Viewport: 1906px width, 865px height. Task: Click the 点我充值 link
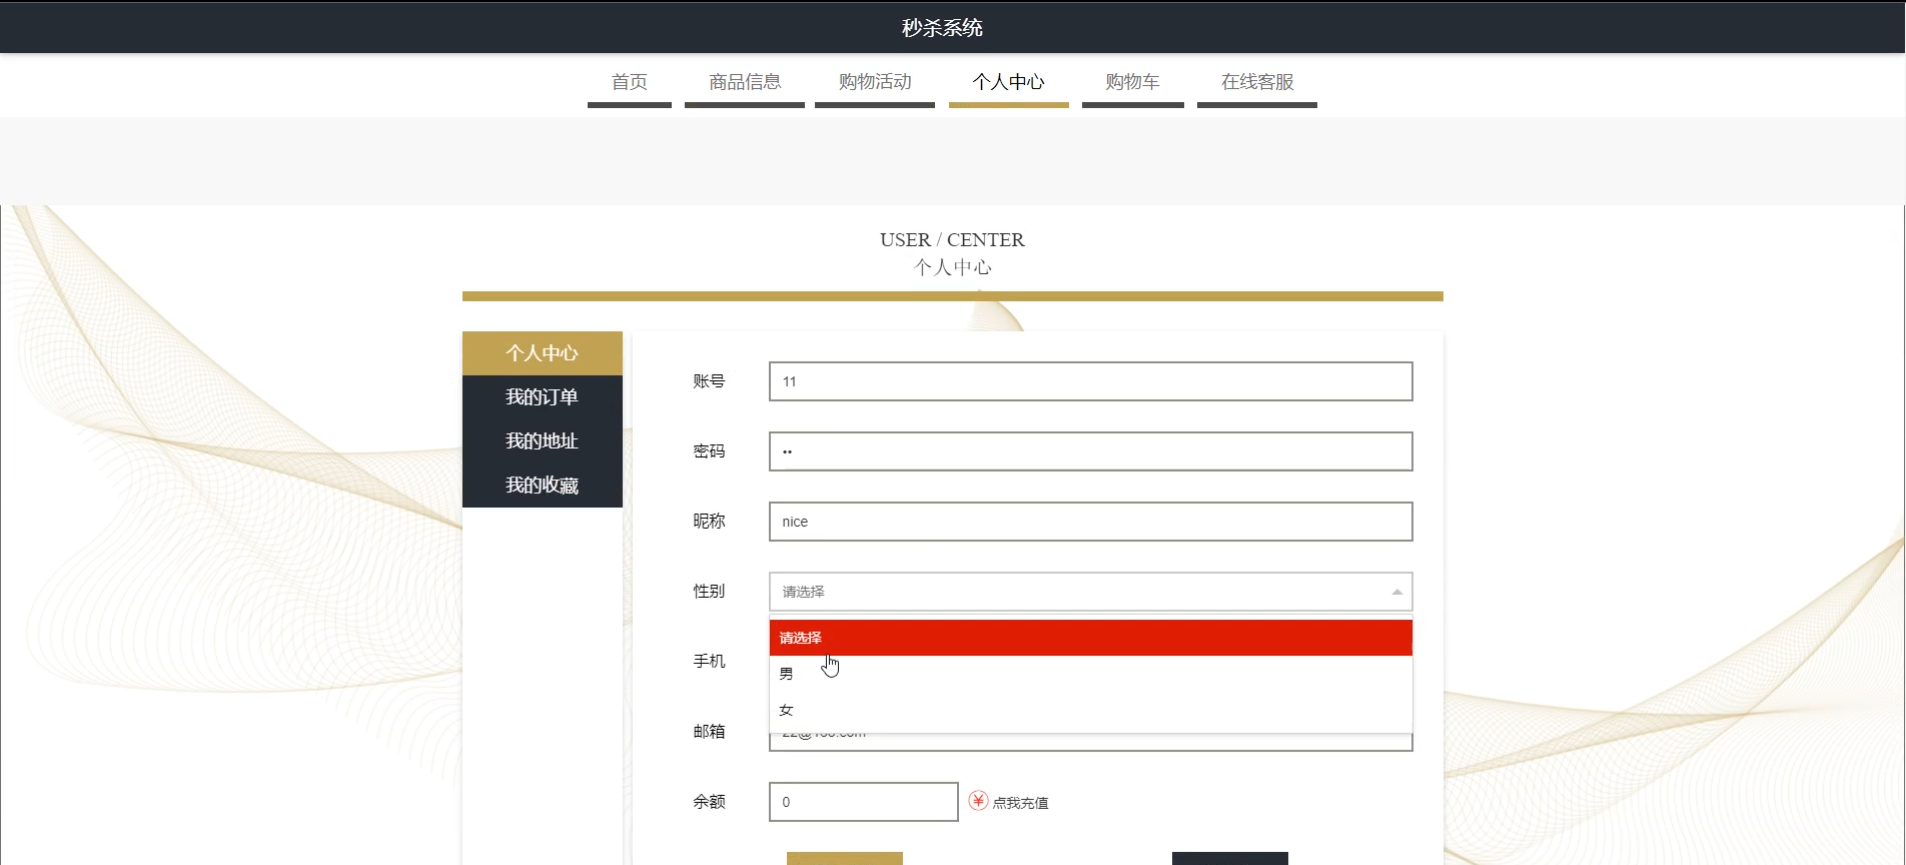[x=1020, y=803]
